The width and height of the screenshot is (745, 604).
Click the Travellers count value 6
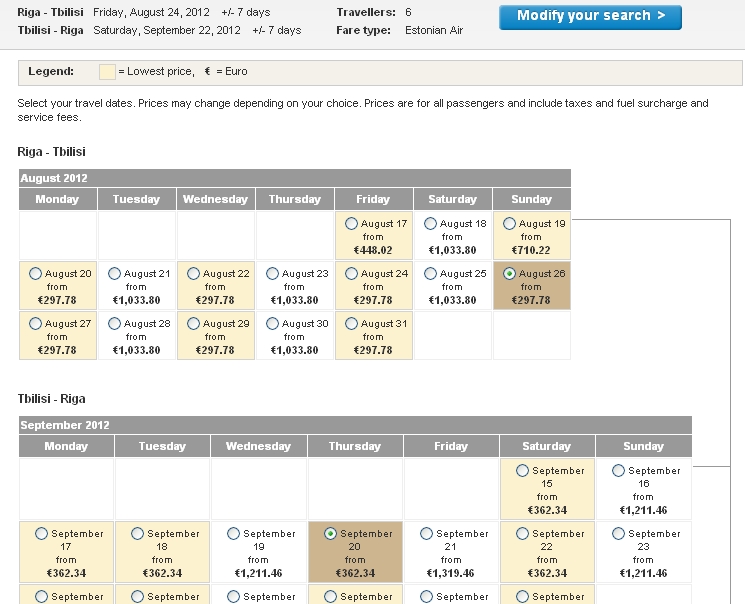408,12
